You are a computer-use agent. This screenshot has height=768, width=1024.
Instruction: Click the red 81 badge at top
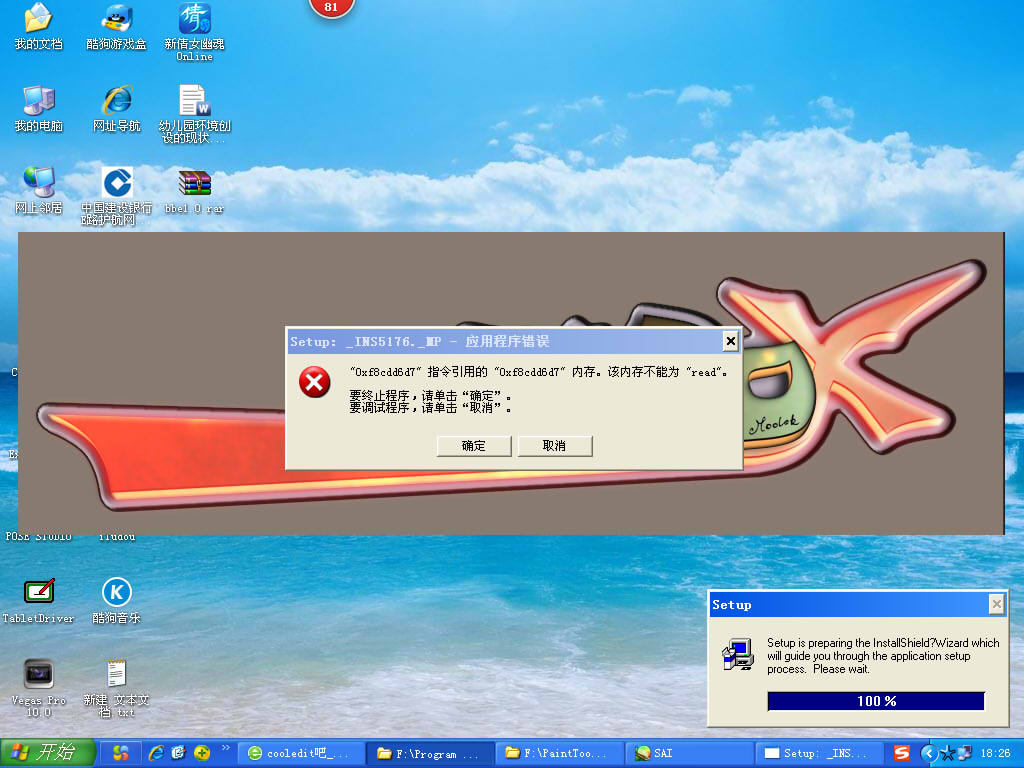click(331, 8)
